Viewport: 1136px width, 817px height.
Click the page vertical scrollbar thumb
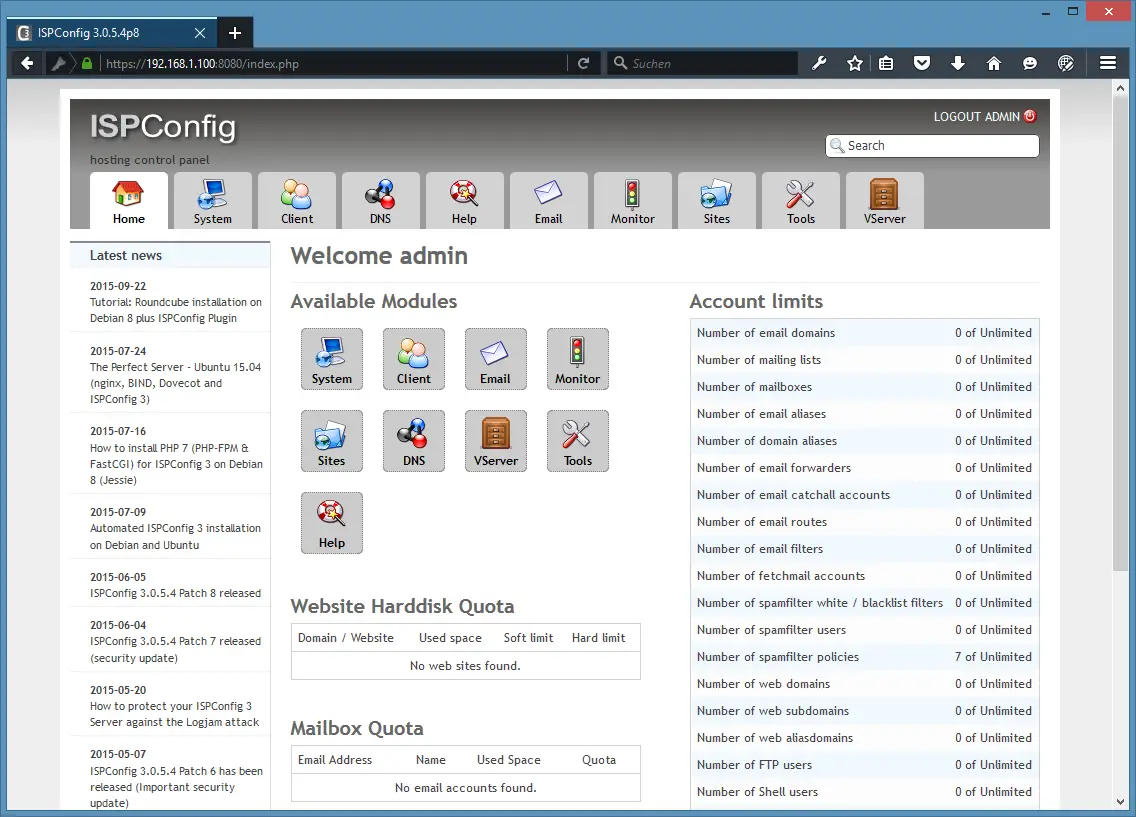(1121, 334)
